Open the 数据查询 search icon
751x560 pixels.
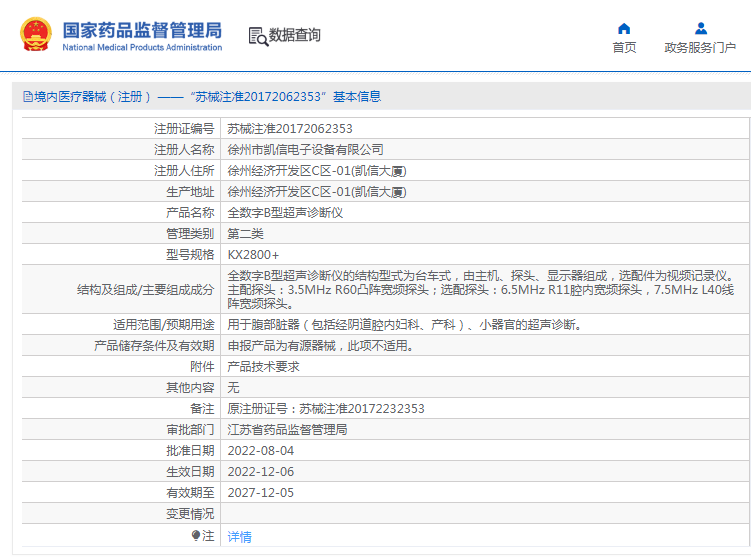[258, 36]
